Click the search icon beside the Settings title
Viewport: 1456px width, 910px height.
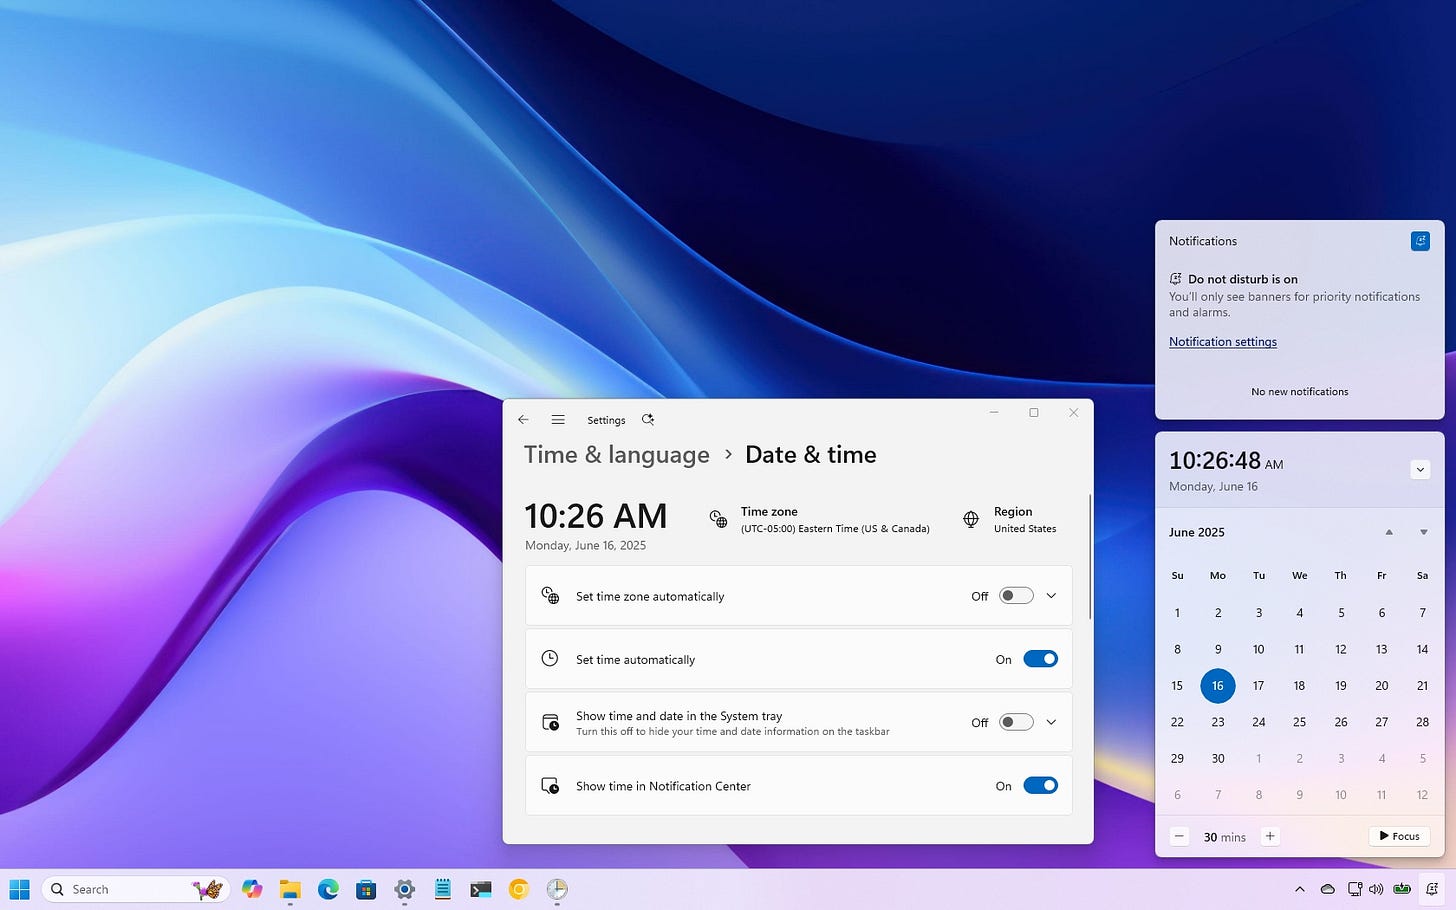[648, 419]
